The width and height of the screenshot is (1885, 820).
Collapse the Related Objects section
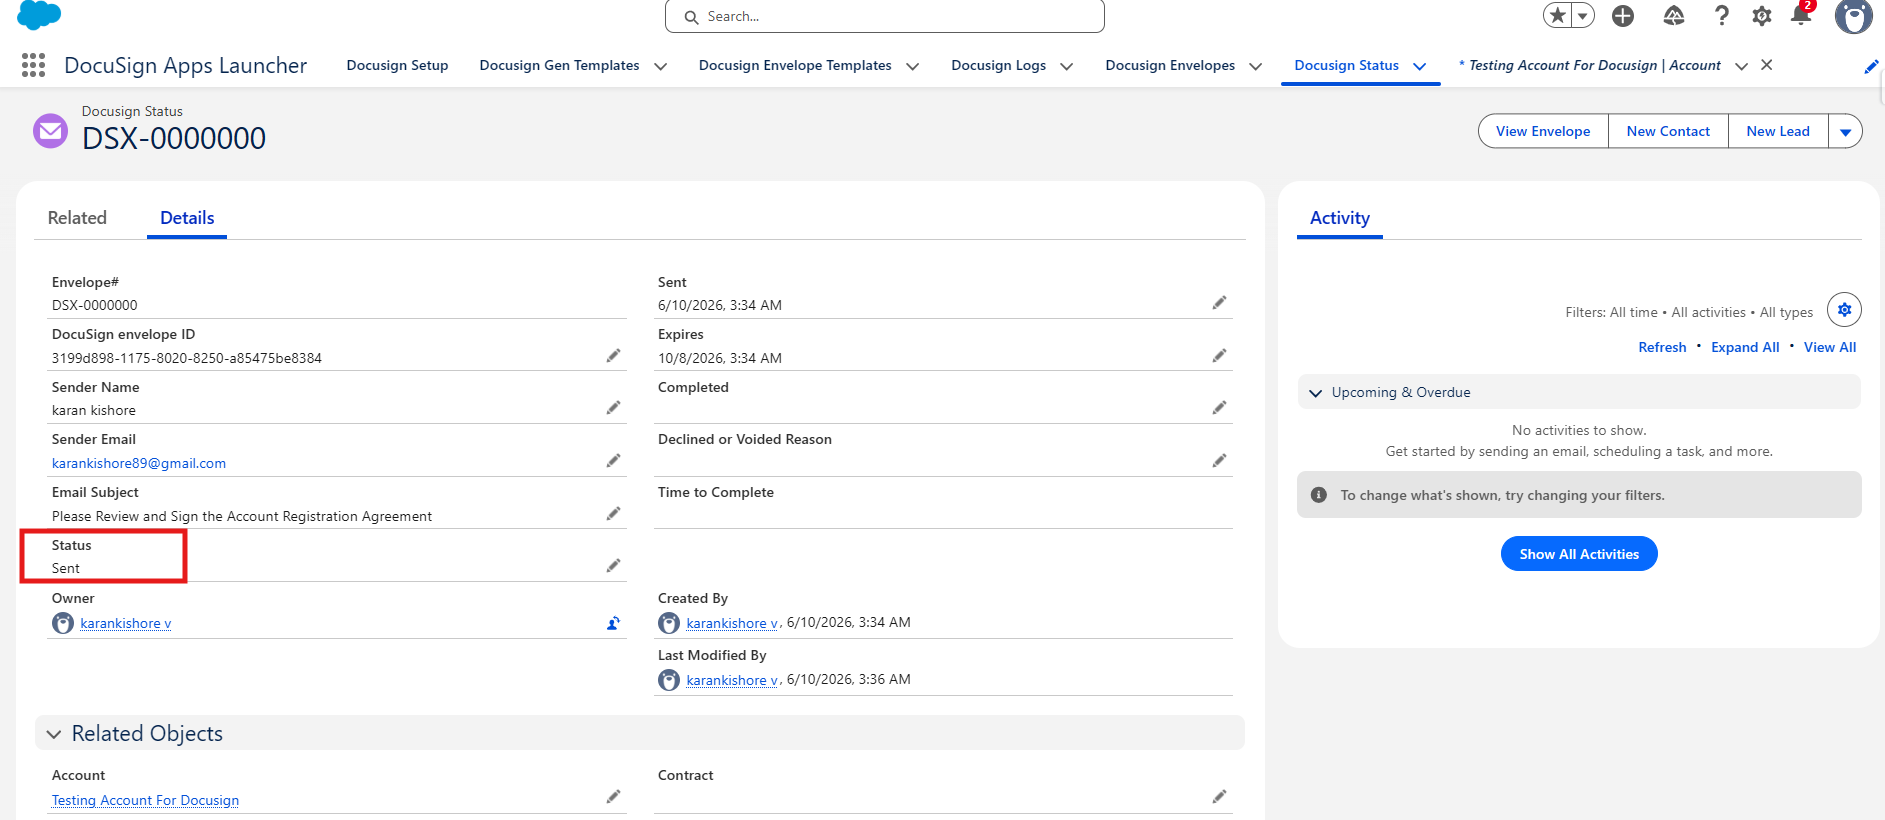click(54, 734)
